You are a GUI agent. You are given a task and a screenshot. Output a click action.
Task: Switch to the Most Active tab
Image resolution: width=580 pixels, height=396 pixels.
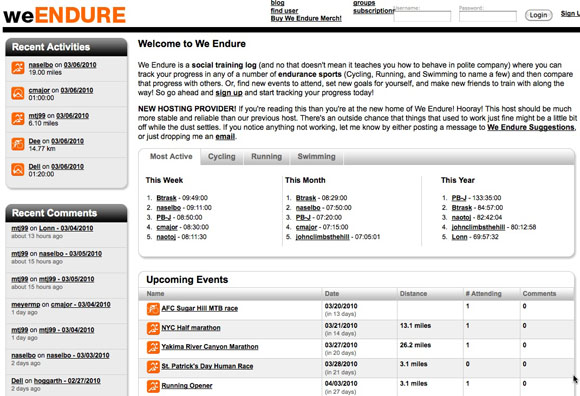(171, 156)
